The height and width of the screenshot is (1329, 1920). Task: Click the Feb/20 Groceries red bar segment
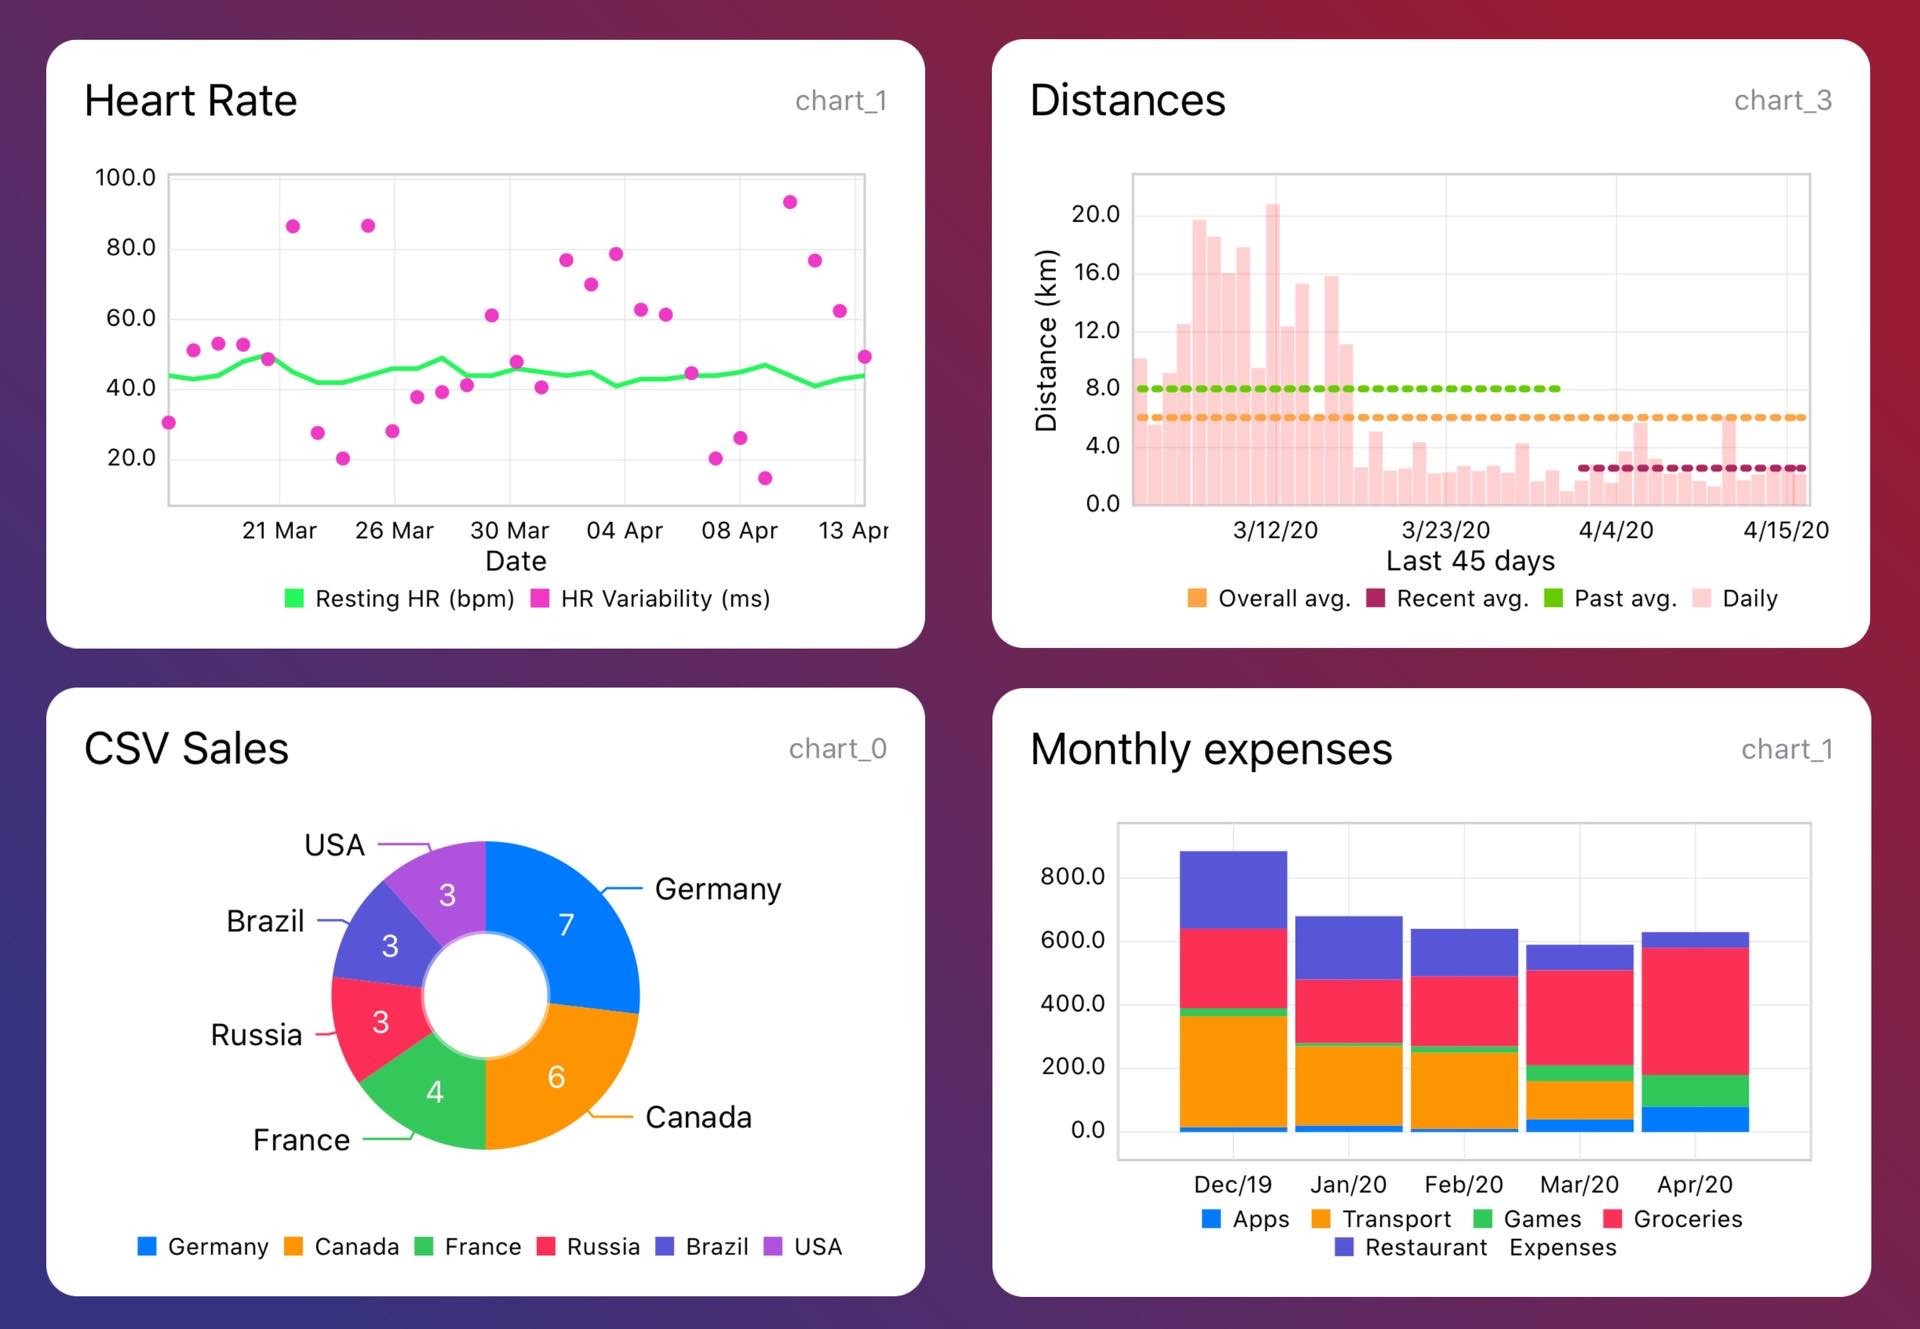point(1464,1011)
